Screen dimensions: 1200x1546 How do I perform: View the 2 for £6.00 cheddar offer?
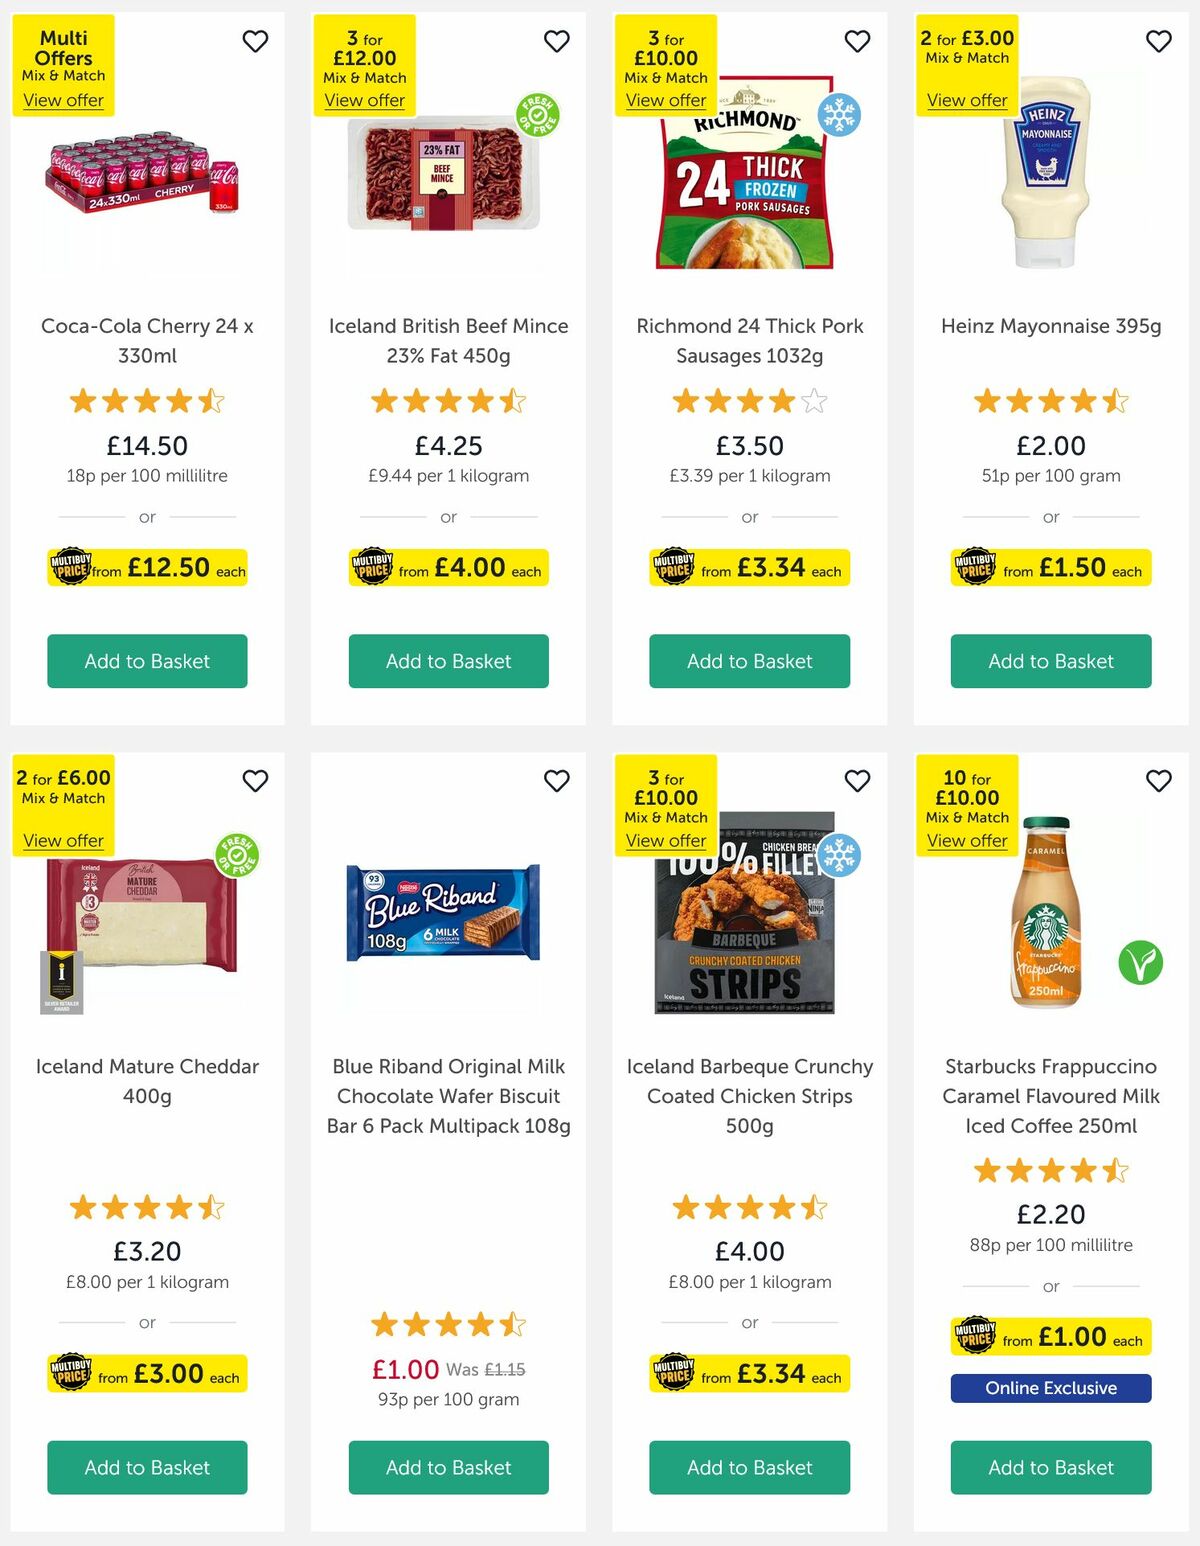(62, 840)
